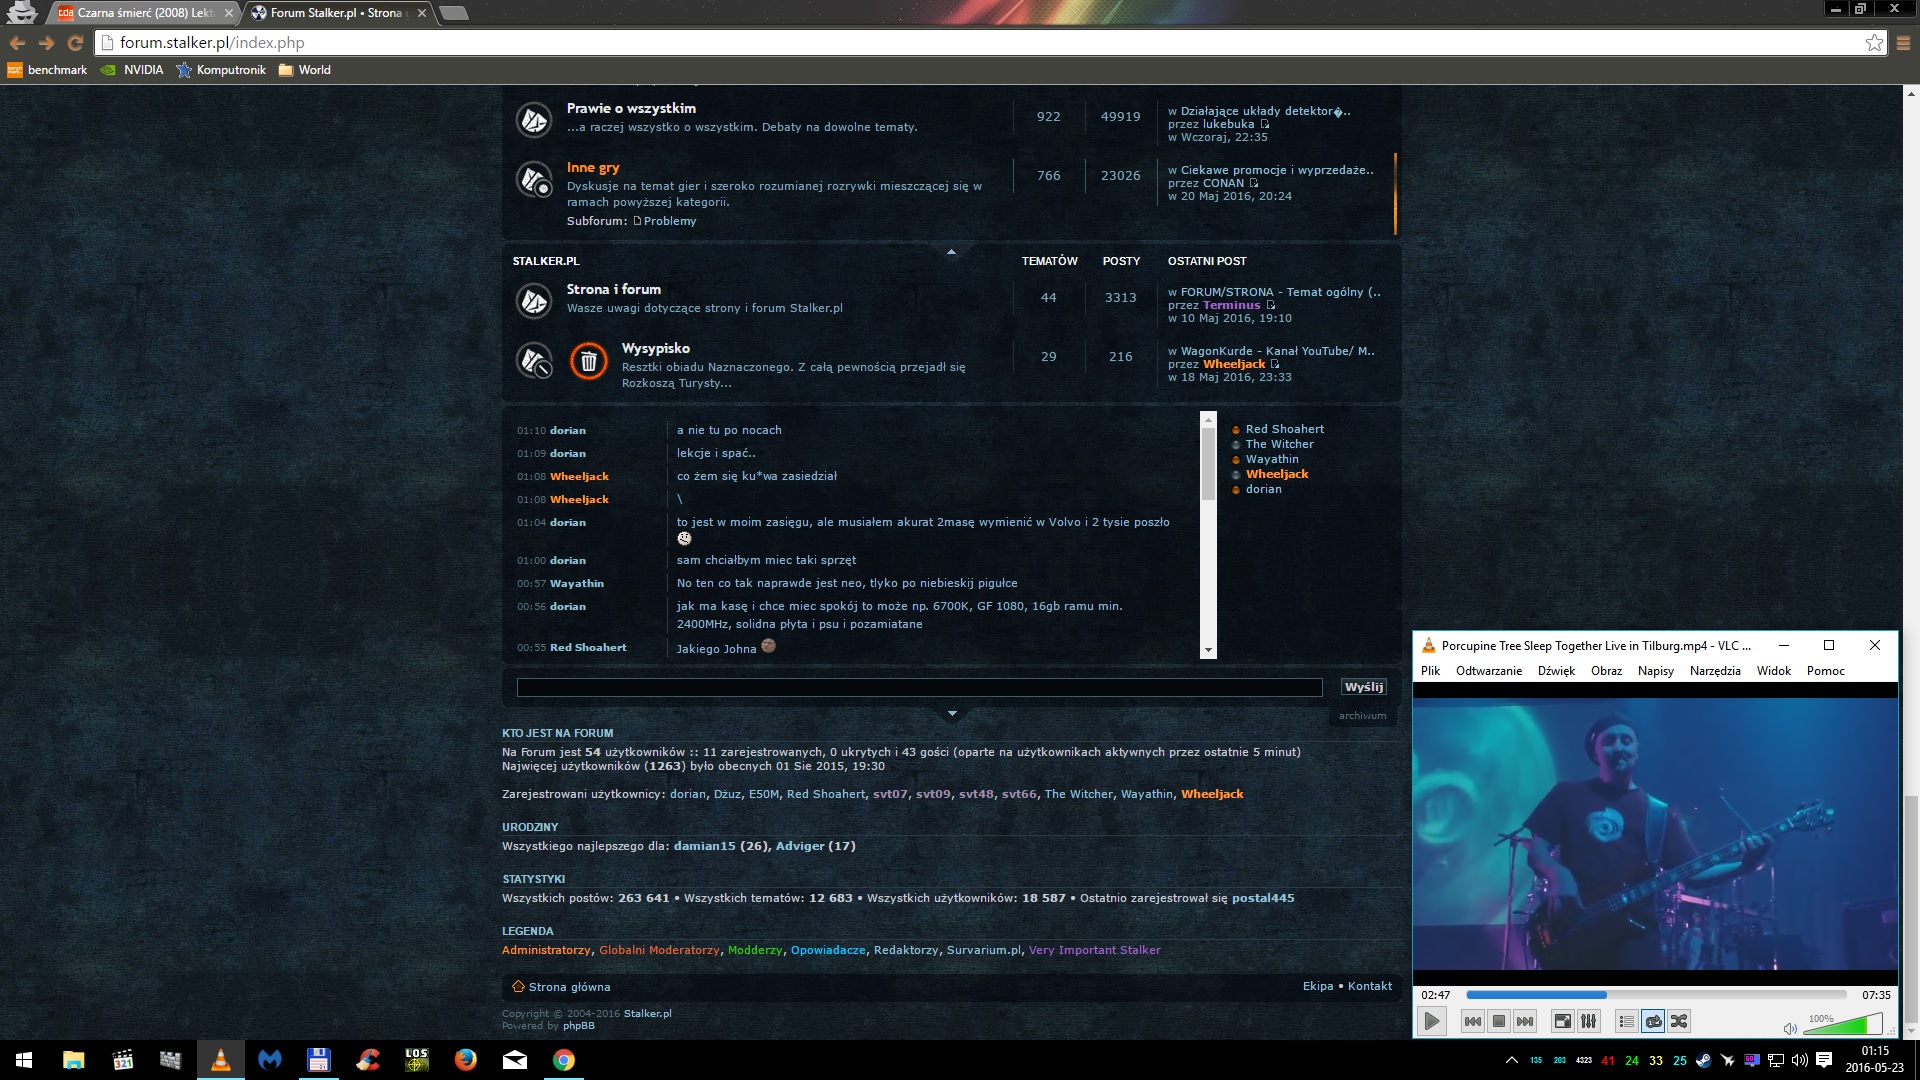Open Windows Start menu
Image resolution: width=1920 pixels, height=1080 pixels.
(x=24, y=1060)
